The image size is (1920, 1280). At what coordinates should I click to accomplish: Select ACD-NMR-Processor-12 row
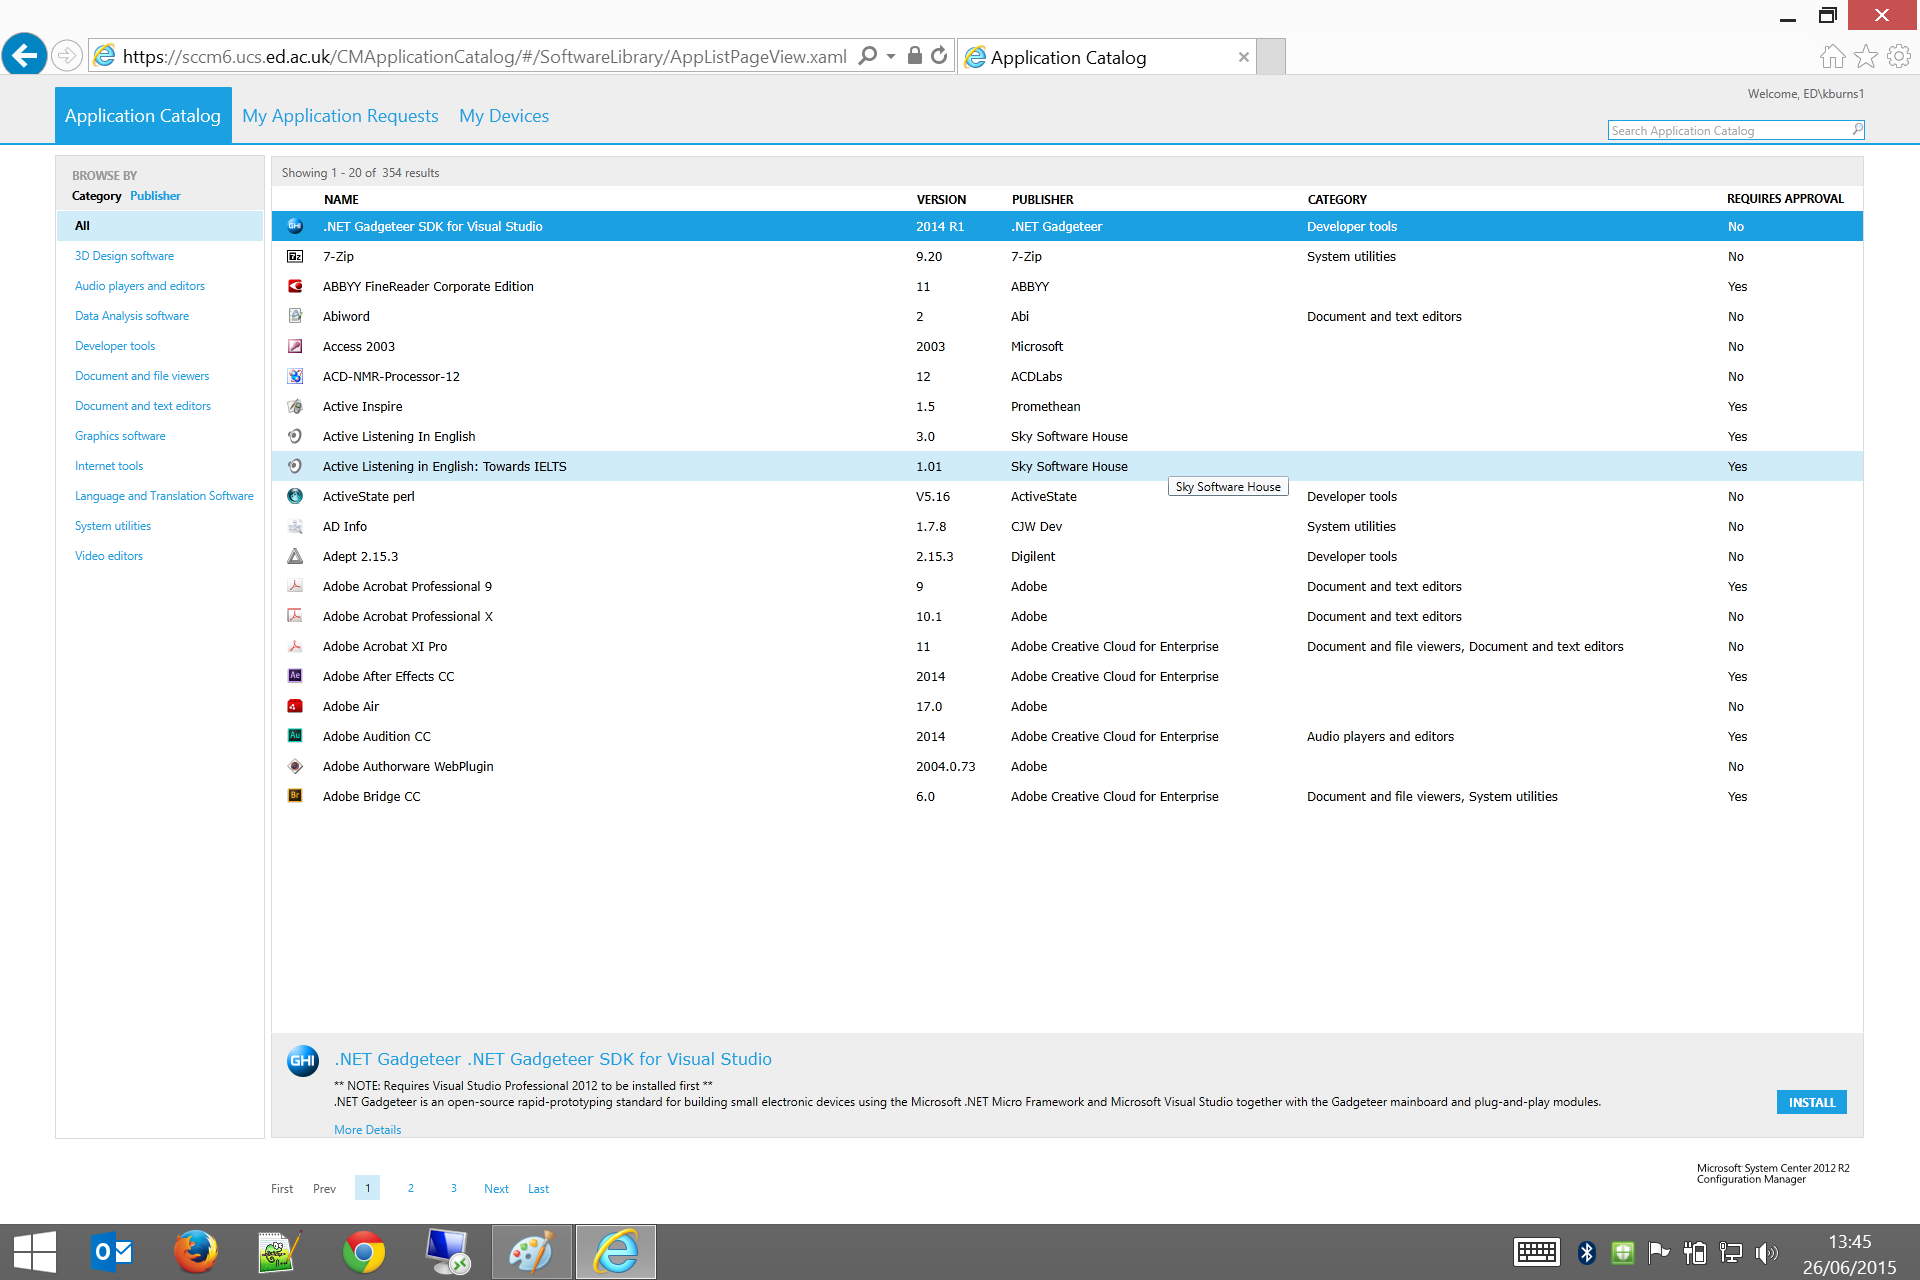point(1067,377)
